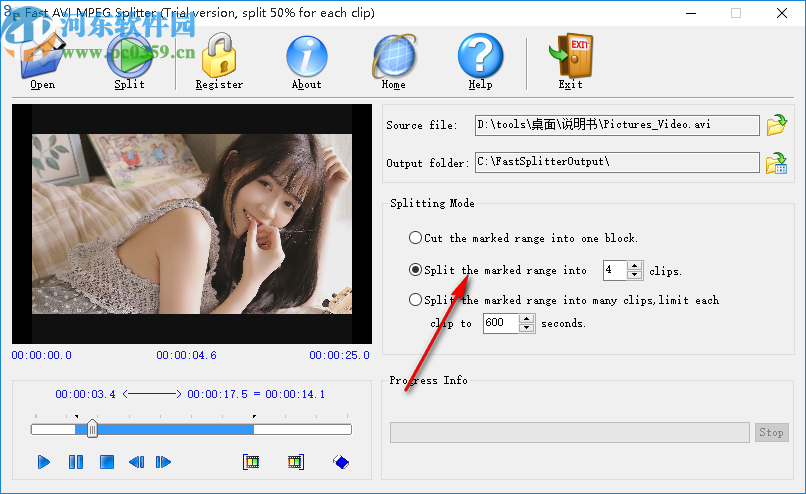
Task: Click the end marker above the timeline
Action: pyautogui.click(x=254, y=416)
